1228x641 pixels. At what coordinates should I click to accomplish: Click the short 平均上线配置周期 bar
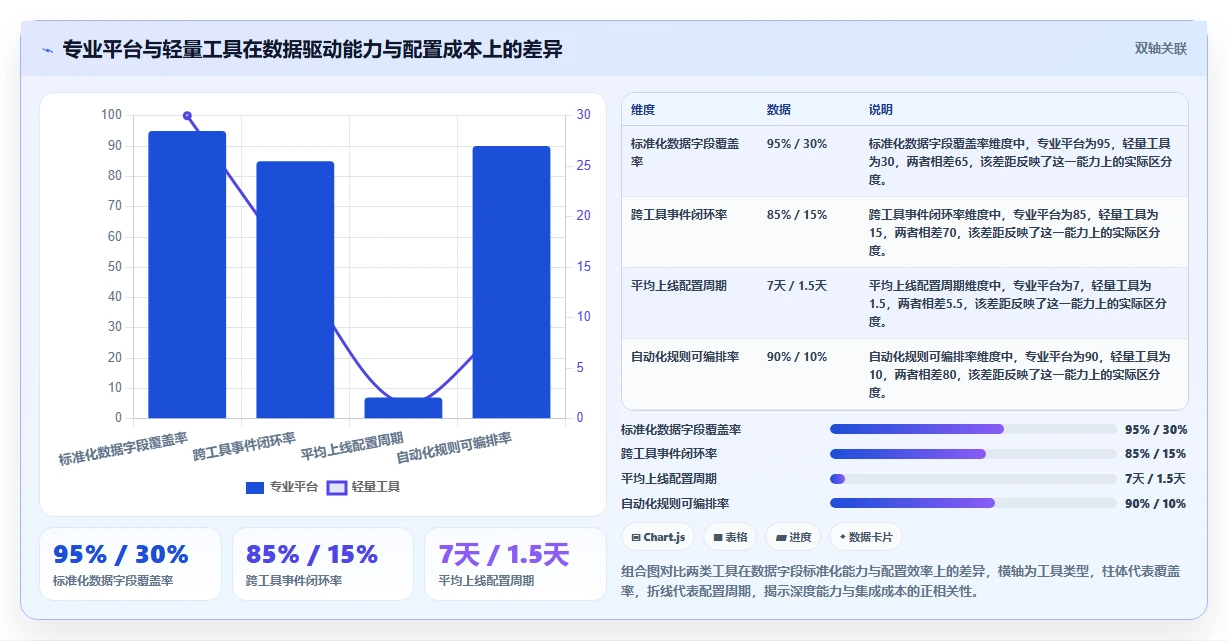(403, 408)
